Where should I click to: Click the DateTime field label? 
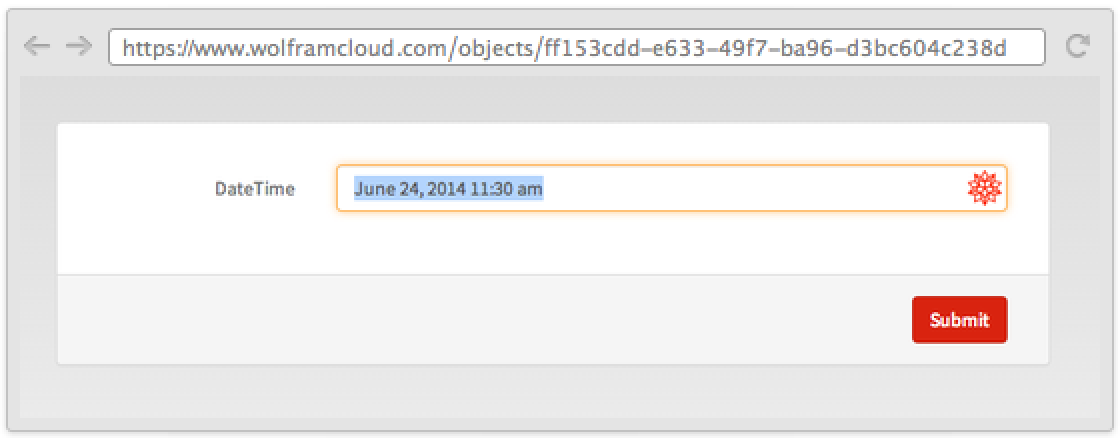coord(254,189)
